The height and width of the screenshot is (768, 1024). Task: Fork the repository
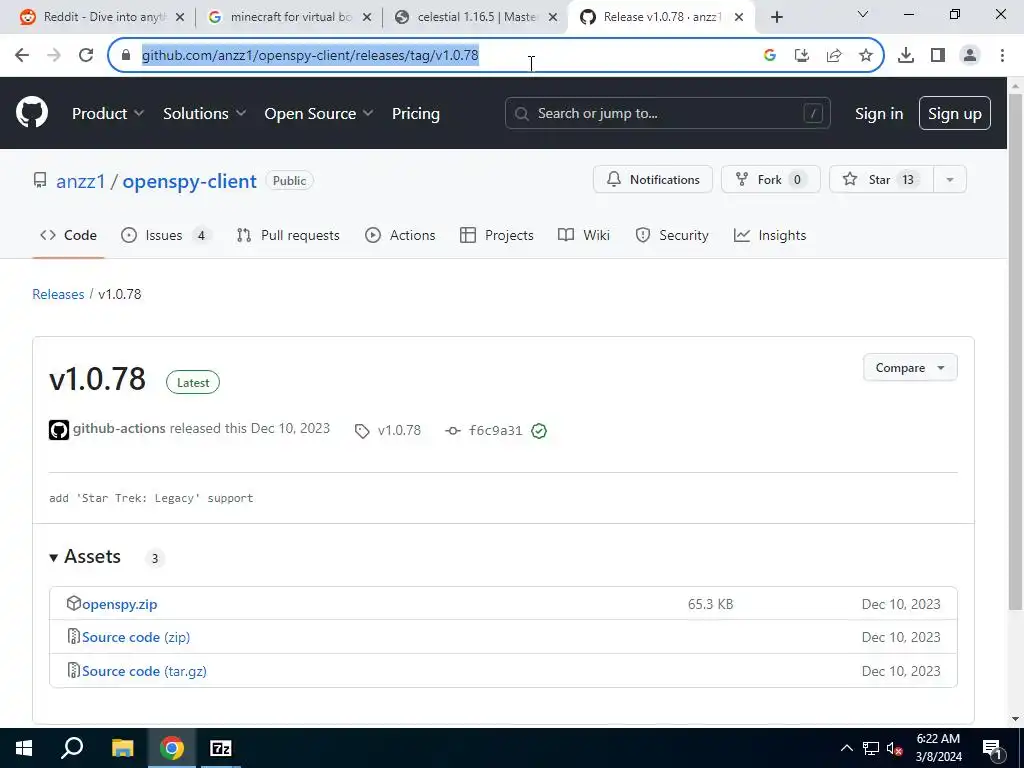[x=771, y=180]
